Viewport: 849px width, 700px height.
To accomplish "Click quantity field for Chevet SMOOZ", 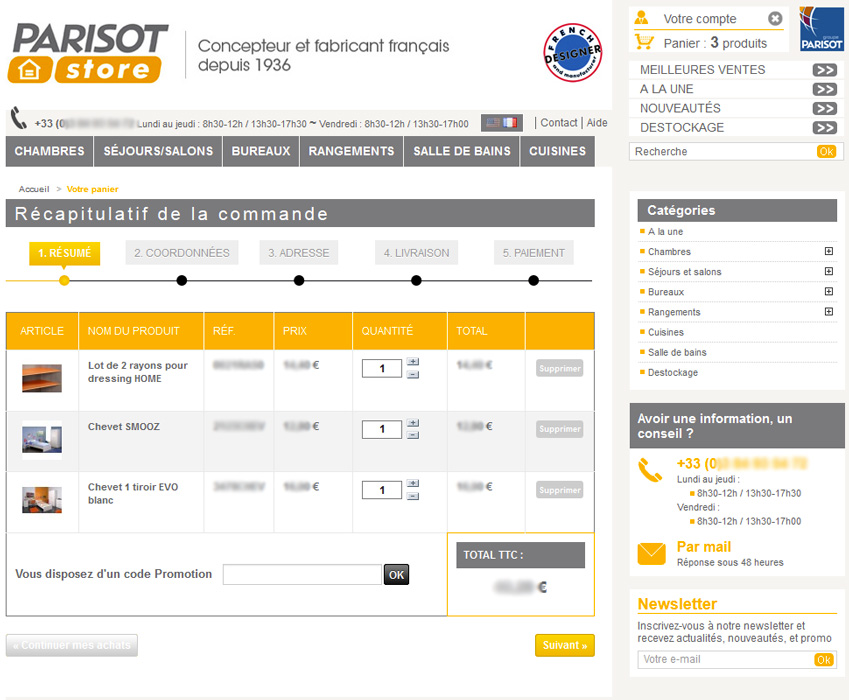I will [x=382, y=429].
